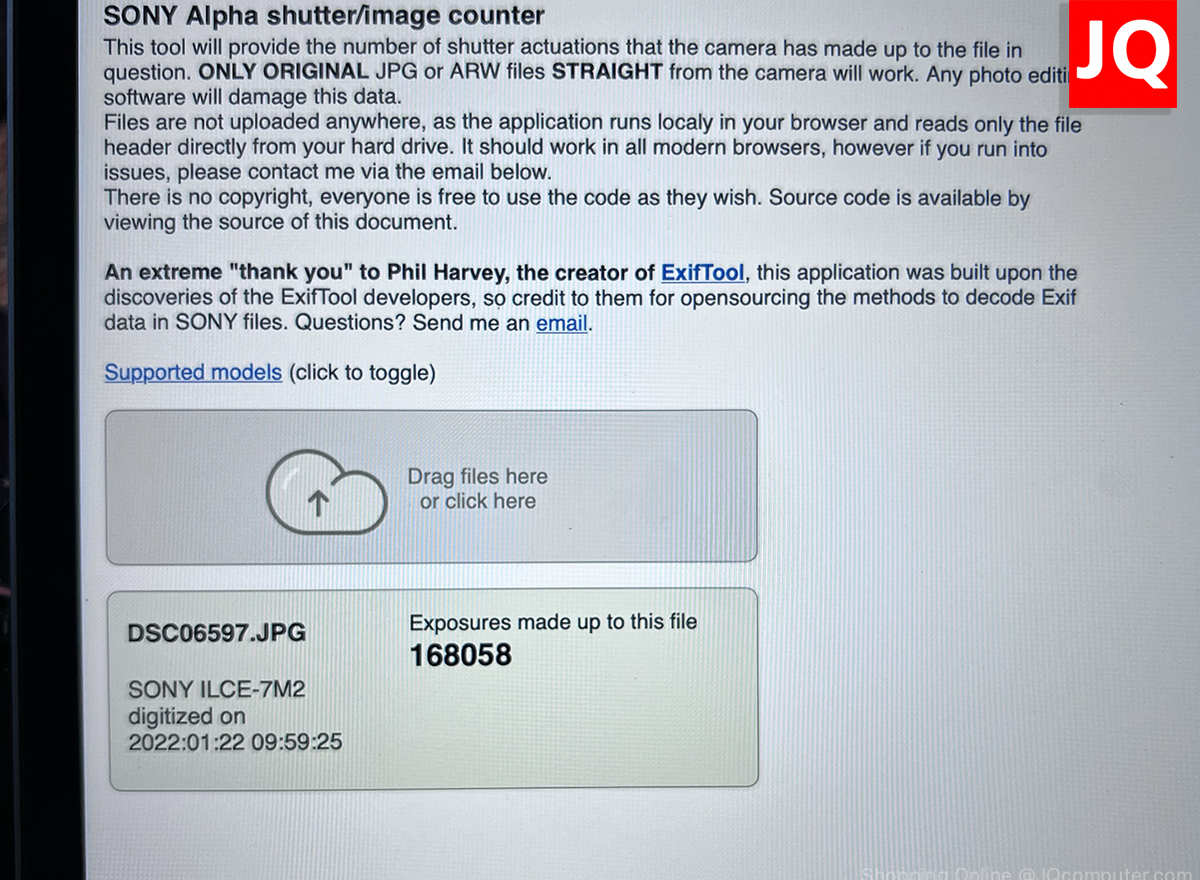Image resolution: width=1200 pixels, height=880 pixels.
Task: Select the DSC06597.JPG file name
Action: click(x=217, y=633)
